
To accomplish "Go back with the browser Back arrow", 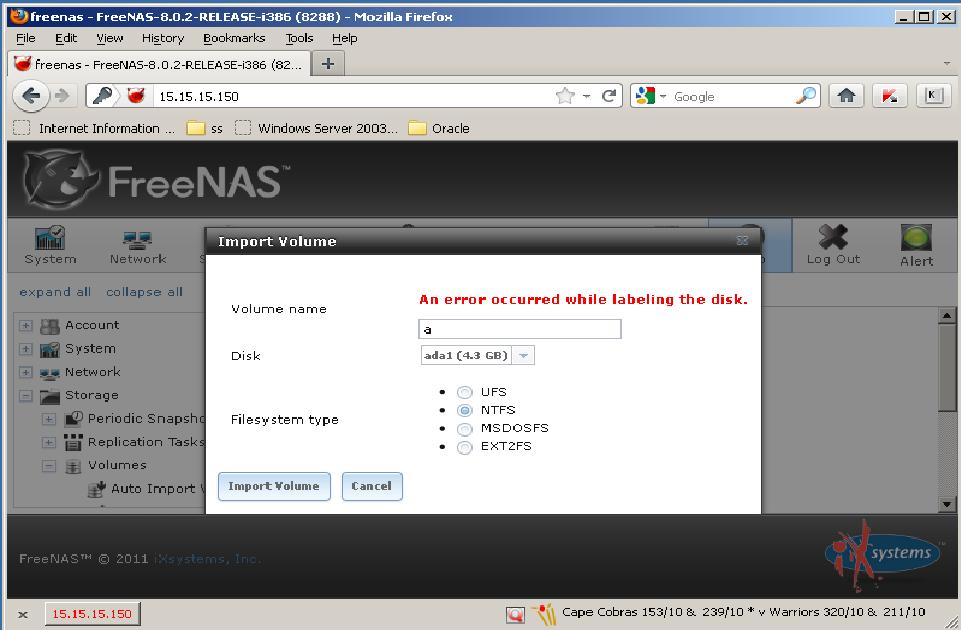I will (31, 96).
